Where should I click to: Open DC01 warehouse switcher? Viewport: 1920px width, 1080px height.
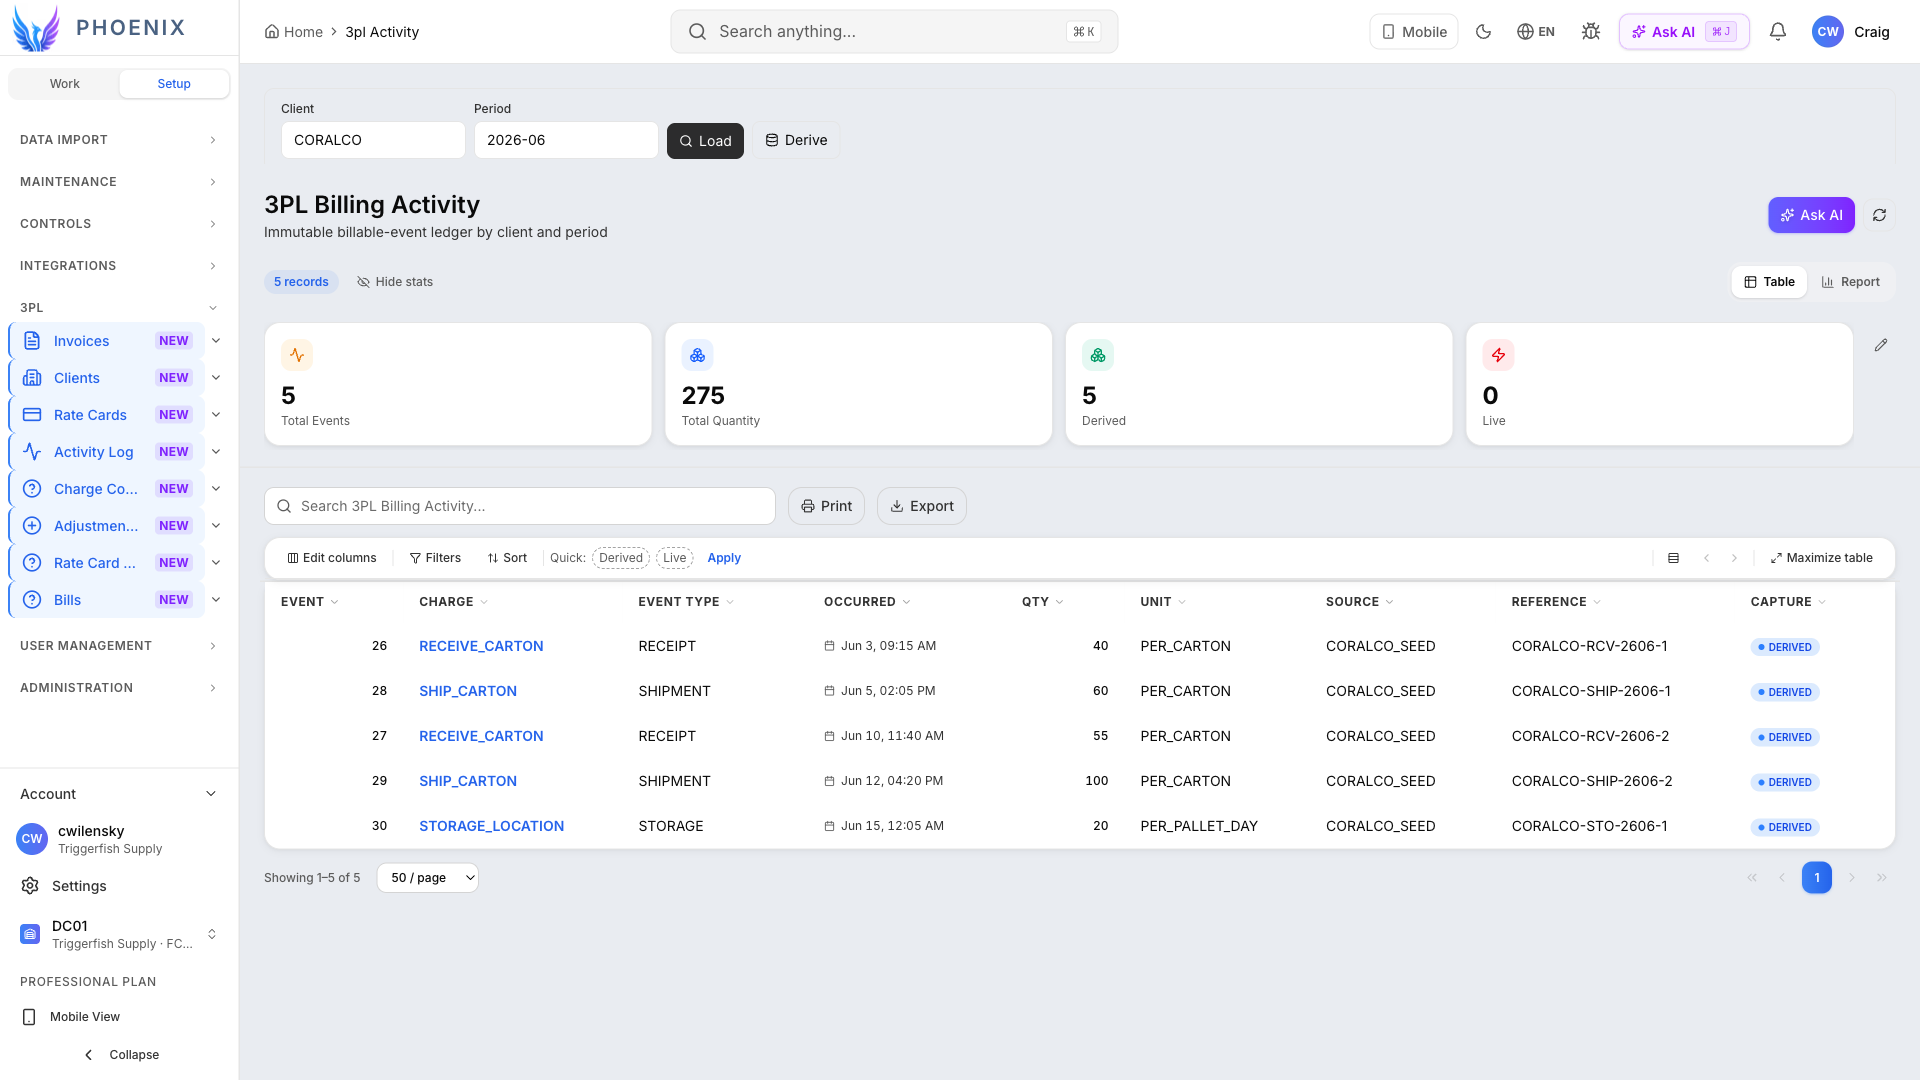coord(119,934)
